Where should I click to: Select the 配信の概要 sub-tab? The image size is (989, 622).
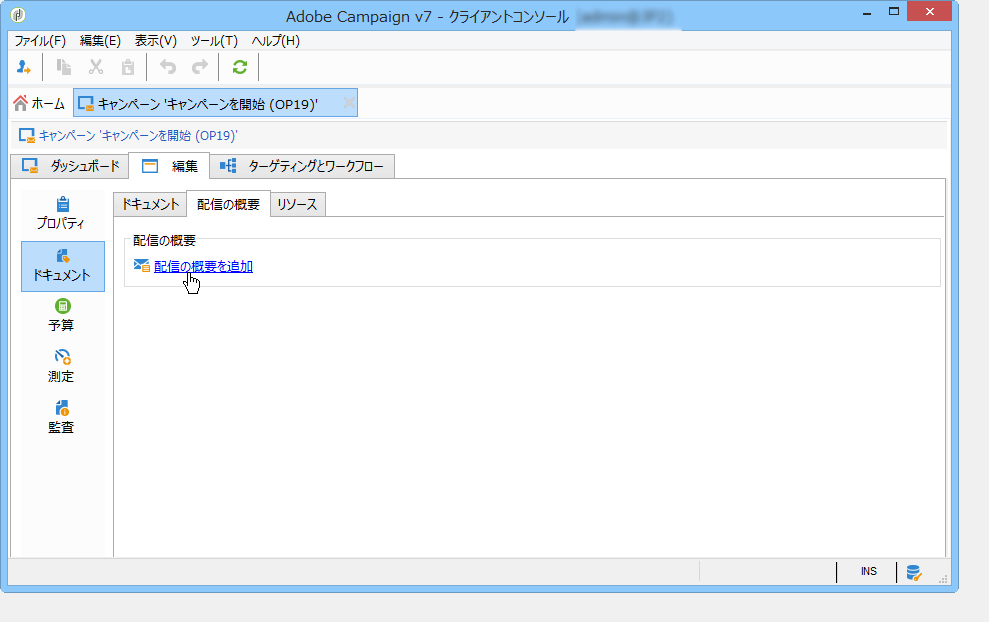228,204
